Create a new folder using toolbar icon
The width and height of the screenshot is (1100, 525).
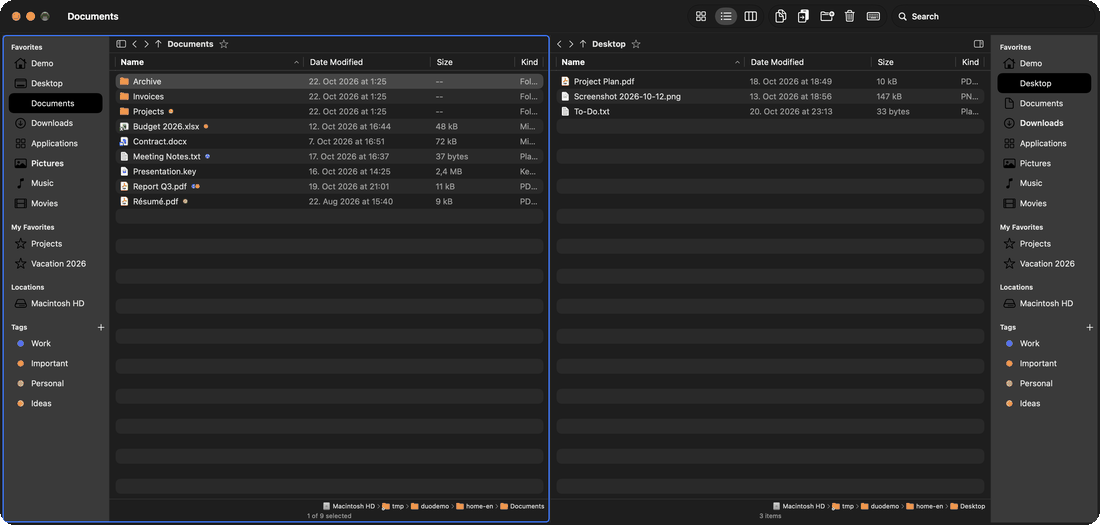click(x=826, y=16)
